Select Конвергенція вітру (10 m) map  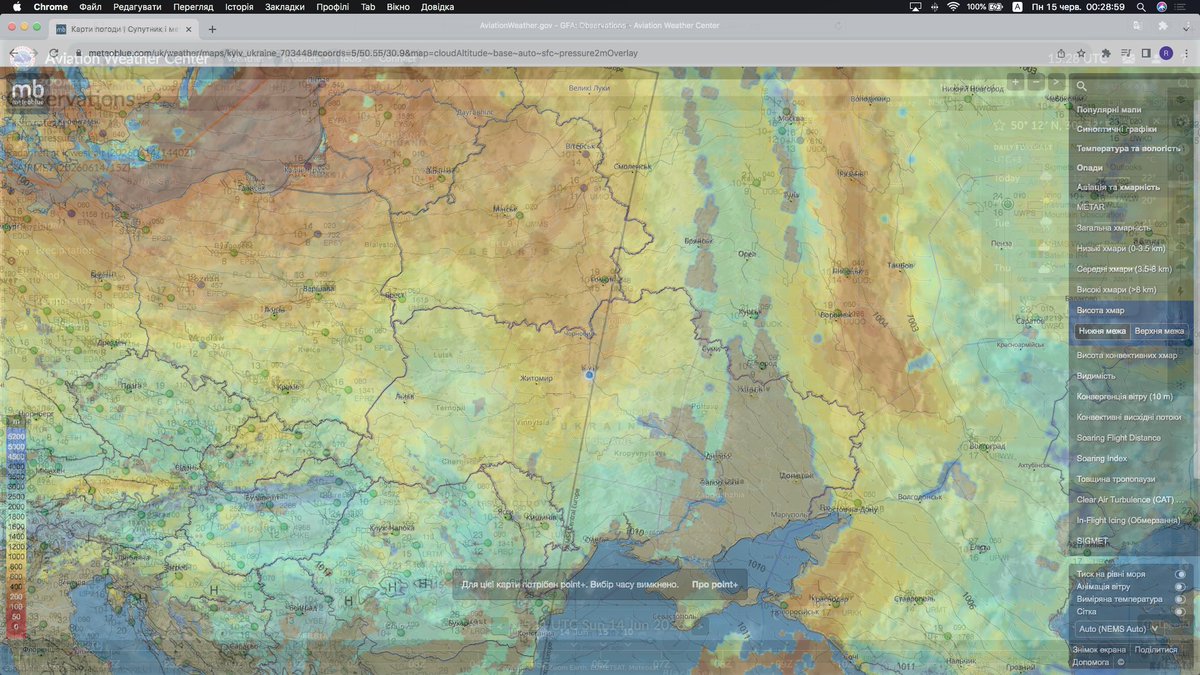(1127, 396)
